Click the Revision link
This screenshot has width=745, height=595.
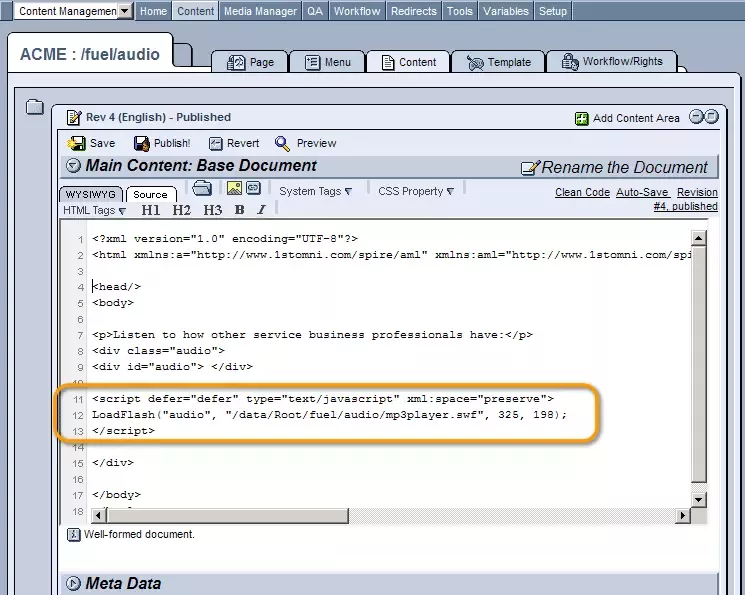pos(697,192)
